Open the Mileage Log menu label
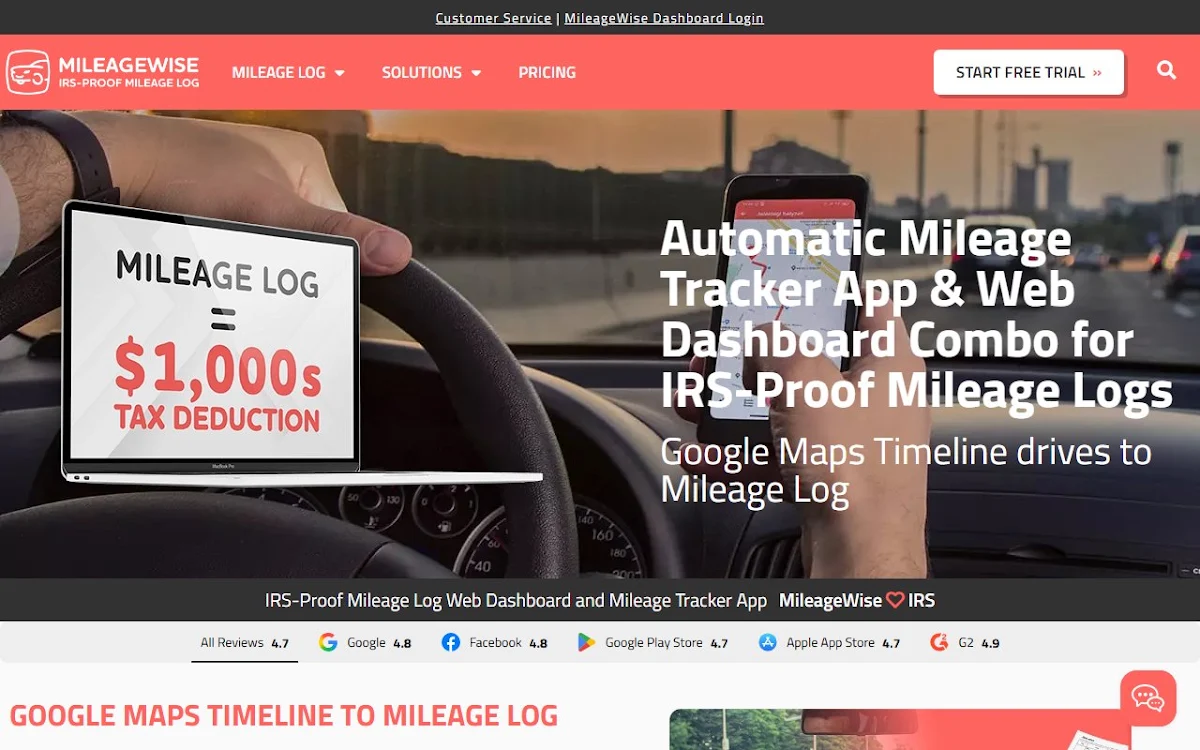The image size is (1200, 750). 279,73
